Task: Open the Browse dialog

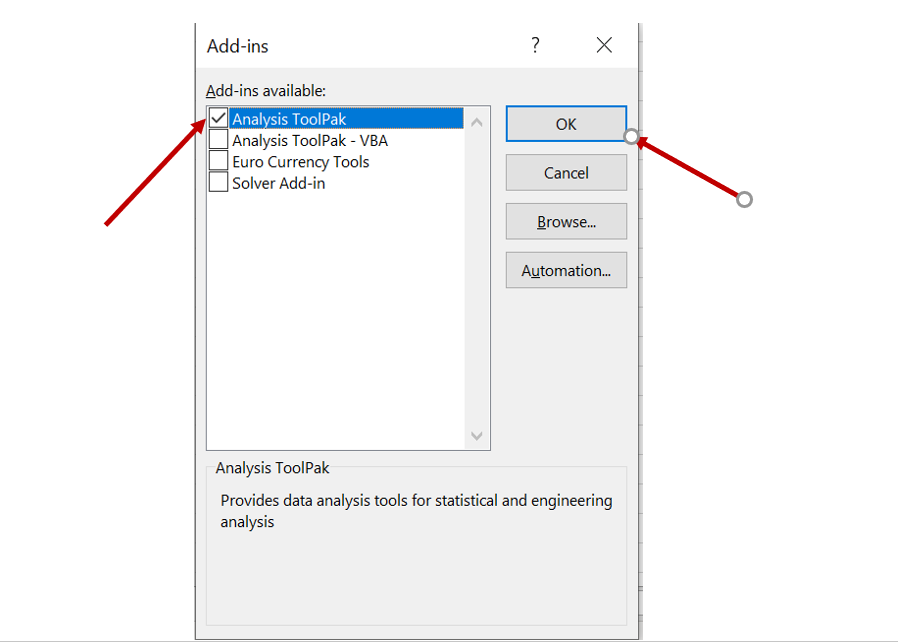Action: 566,221
